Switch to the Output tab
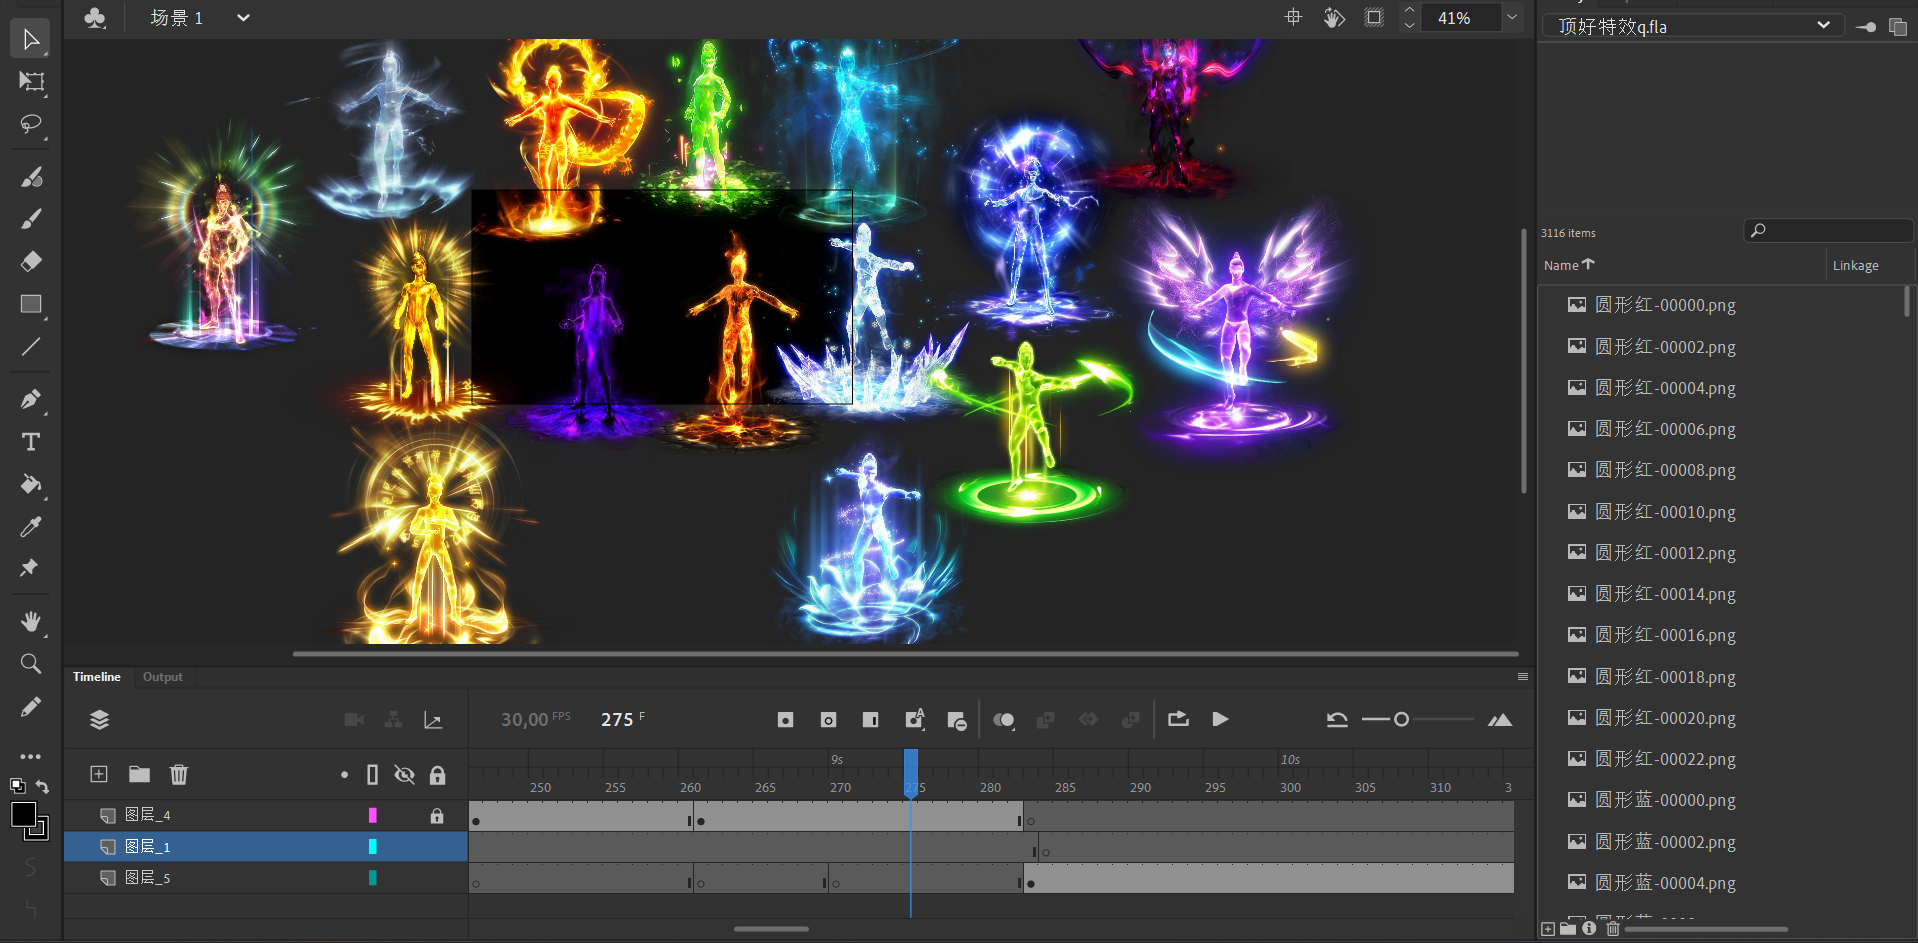 click(162, 677)
